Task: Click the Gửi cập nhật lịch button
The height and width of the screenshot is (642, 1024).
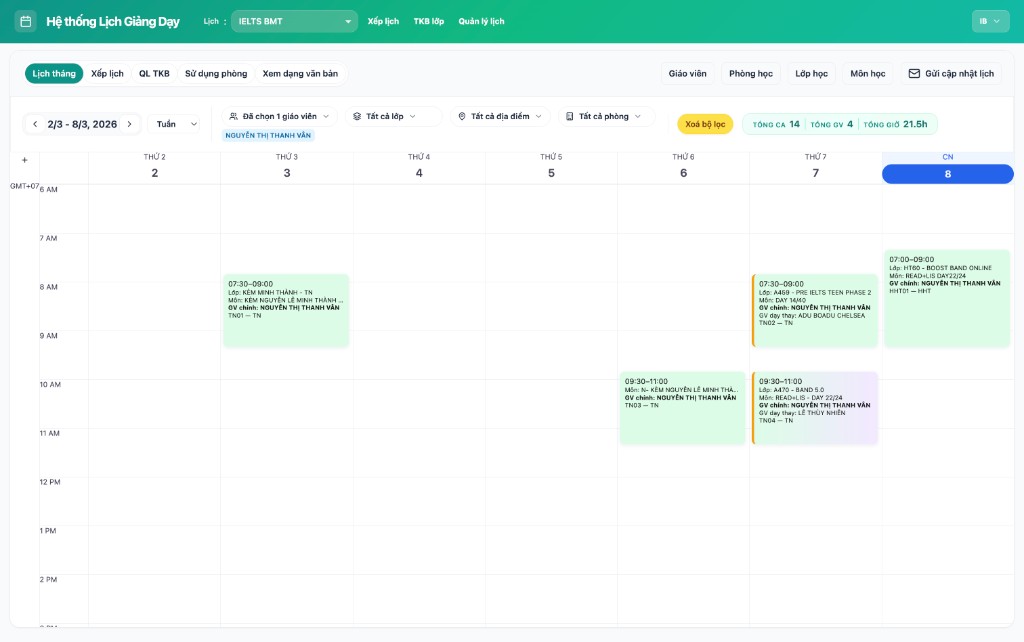Action: tap(950, 73)
